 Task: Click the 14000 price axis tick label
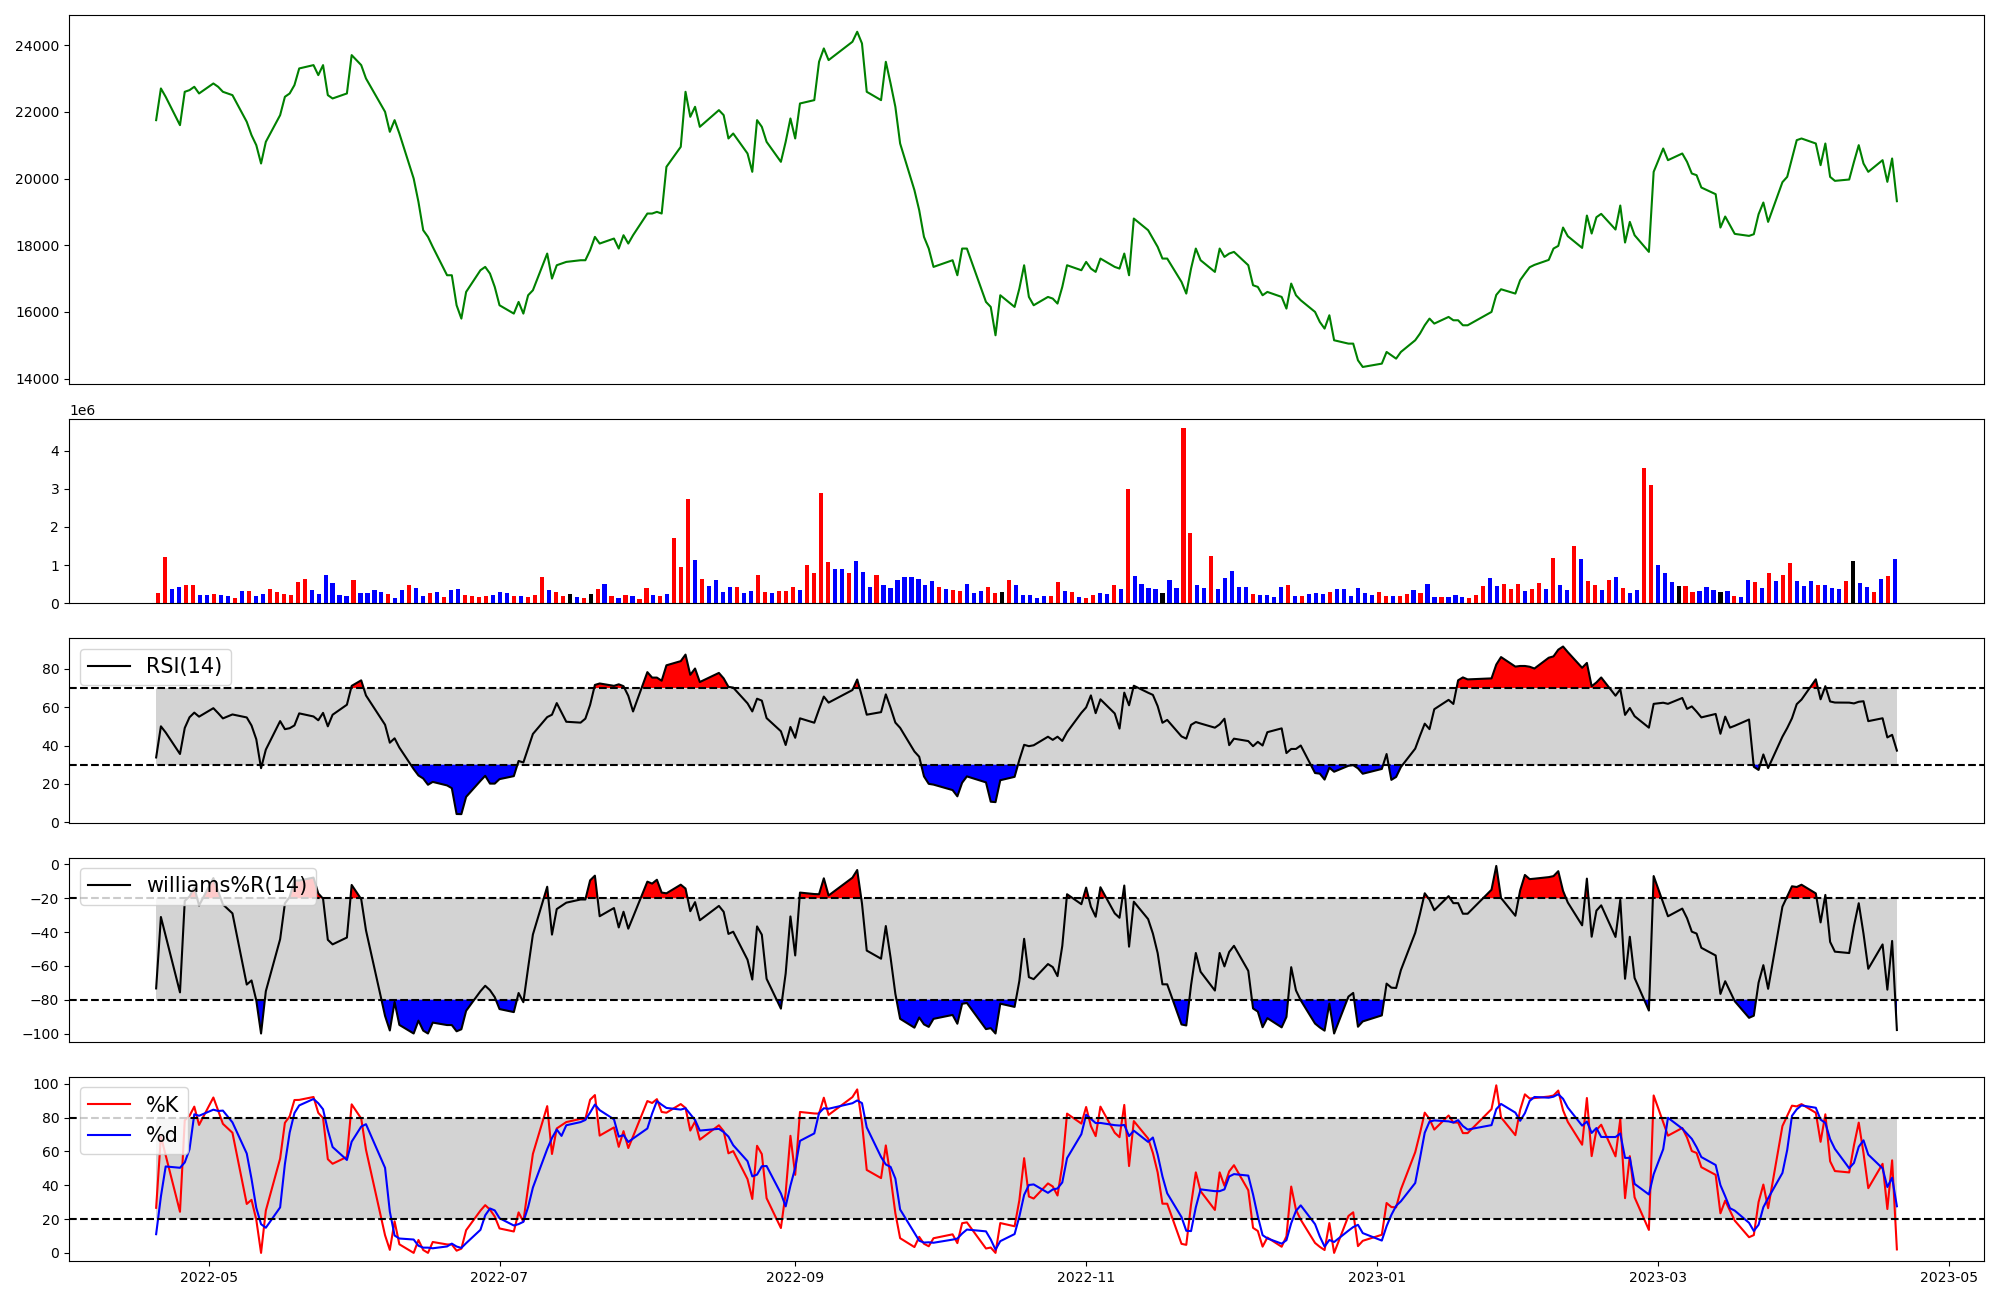(x=37, y=379)
